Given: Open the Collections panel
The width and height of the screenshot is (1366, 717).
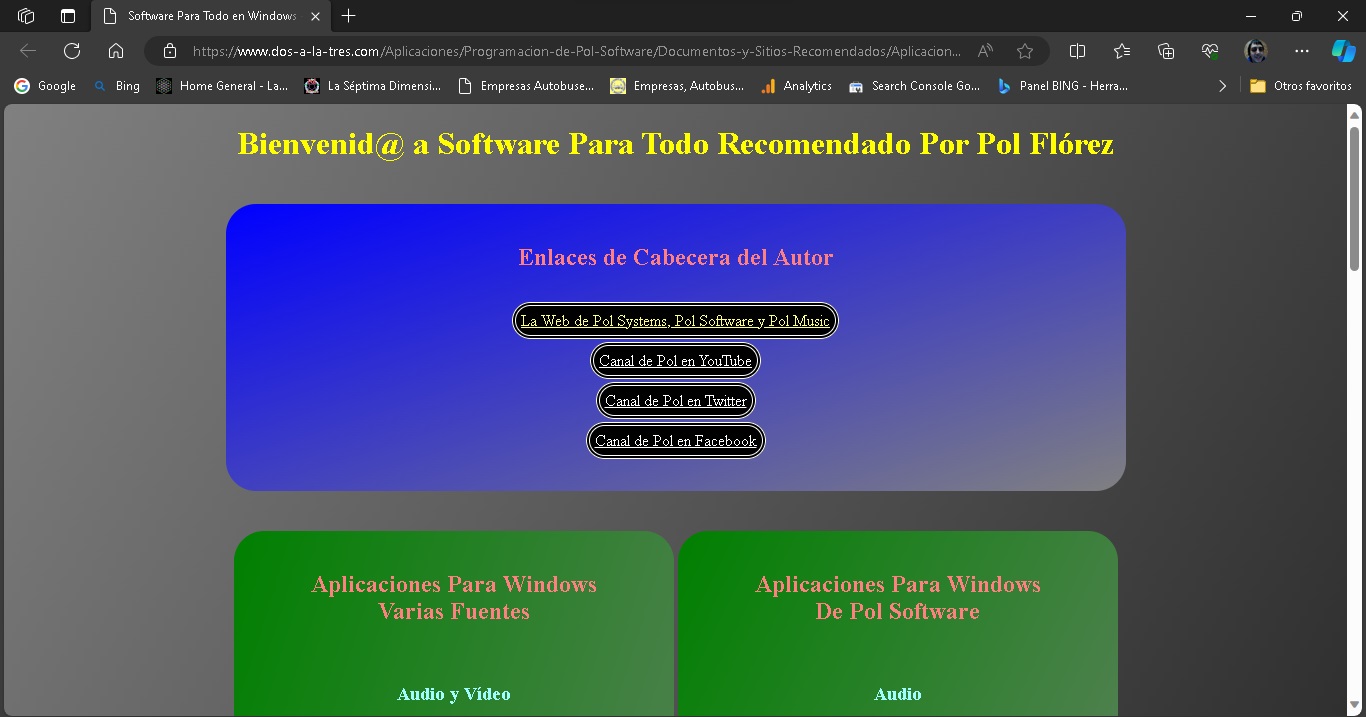Looking at the screenshot, I should (x=1166, y=50).
